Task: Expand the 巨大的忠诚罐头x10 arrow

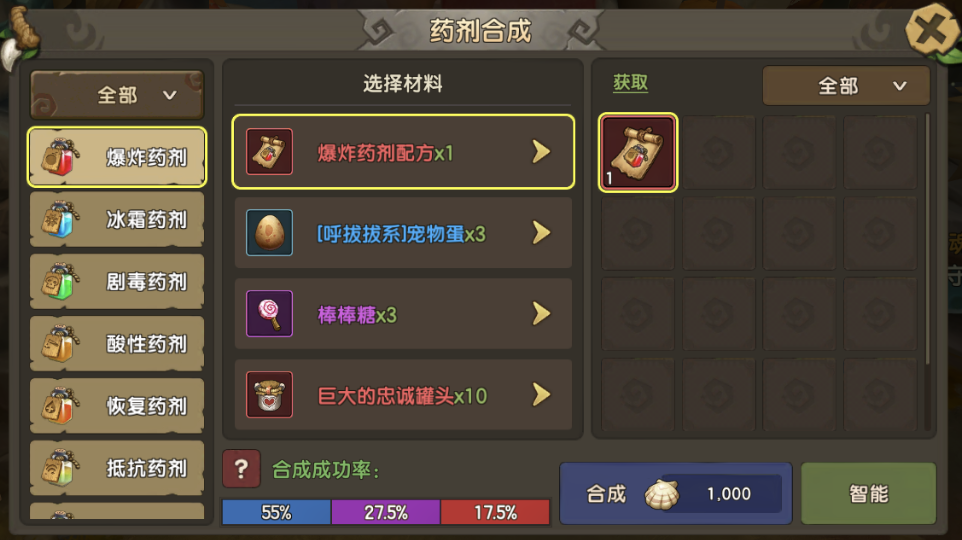Action: (x=541, y=395)
